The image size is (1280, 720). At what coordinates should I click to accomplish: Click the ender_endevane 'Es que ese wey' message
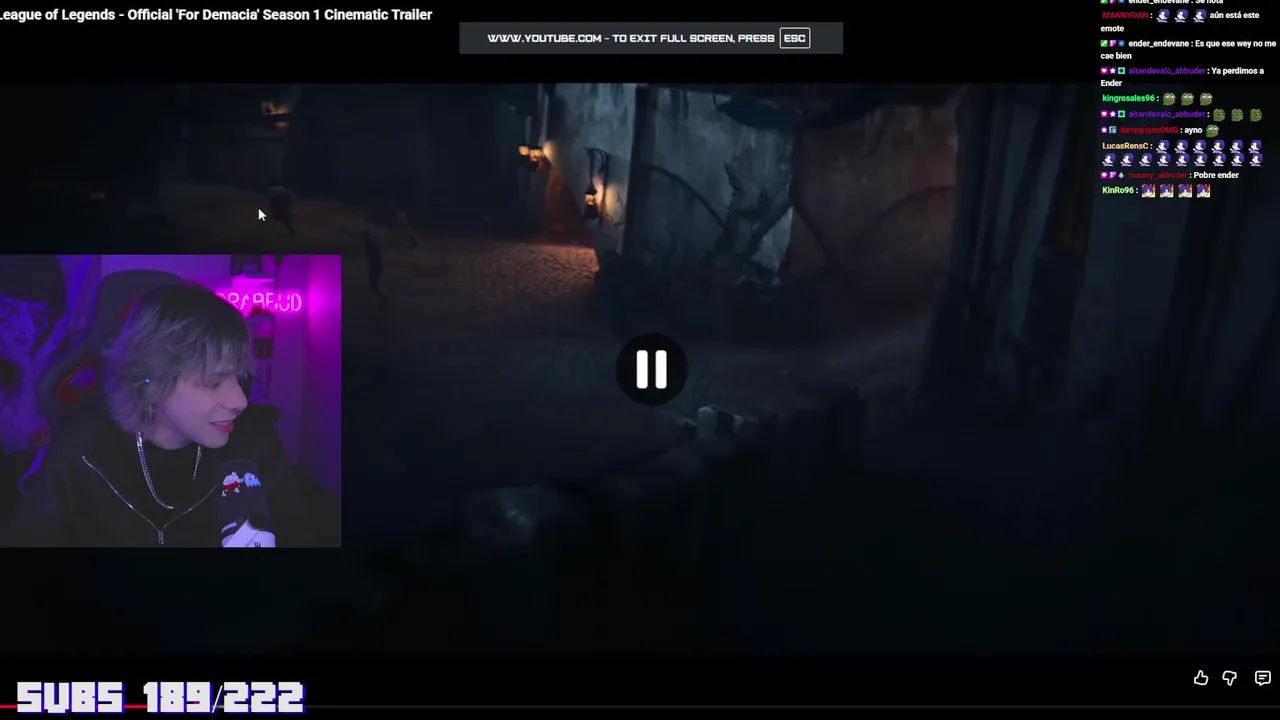1186,49
